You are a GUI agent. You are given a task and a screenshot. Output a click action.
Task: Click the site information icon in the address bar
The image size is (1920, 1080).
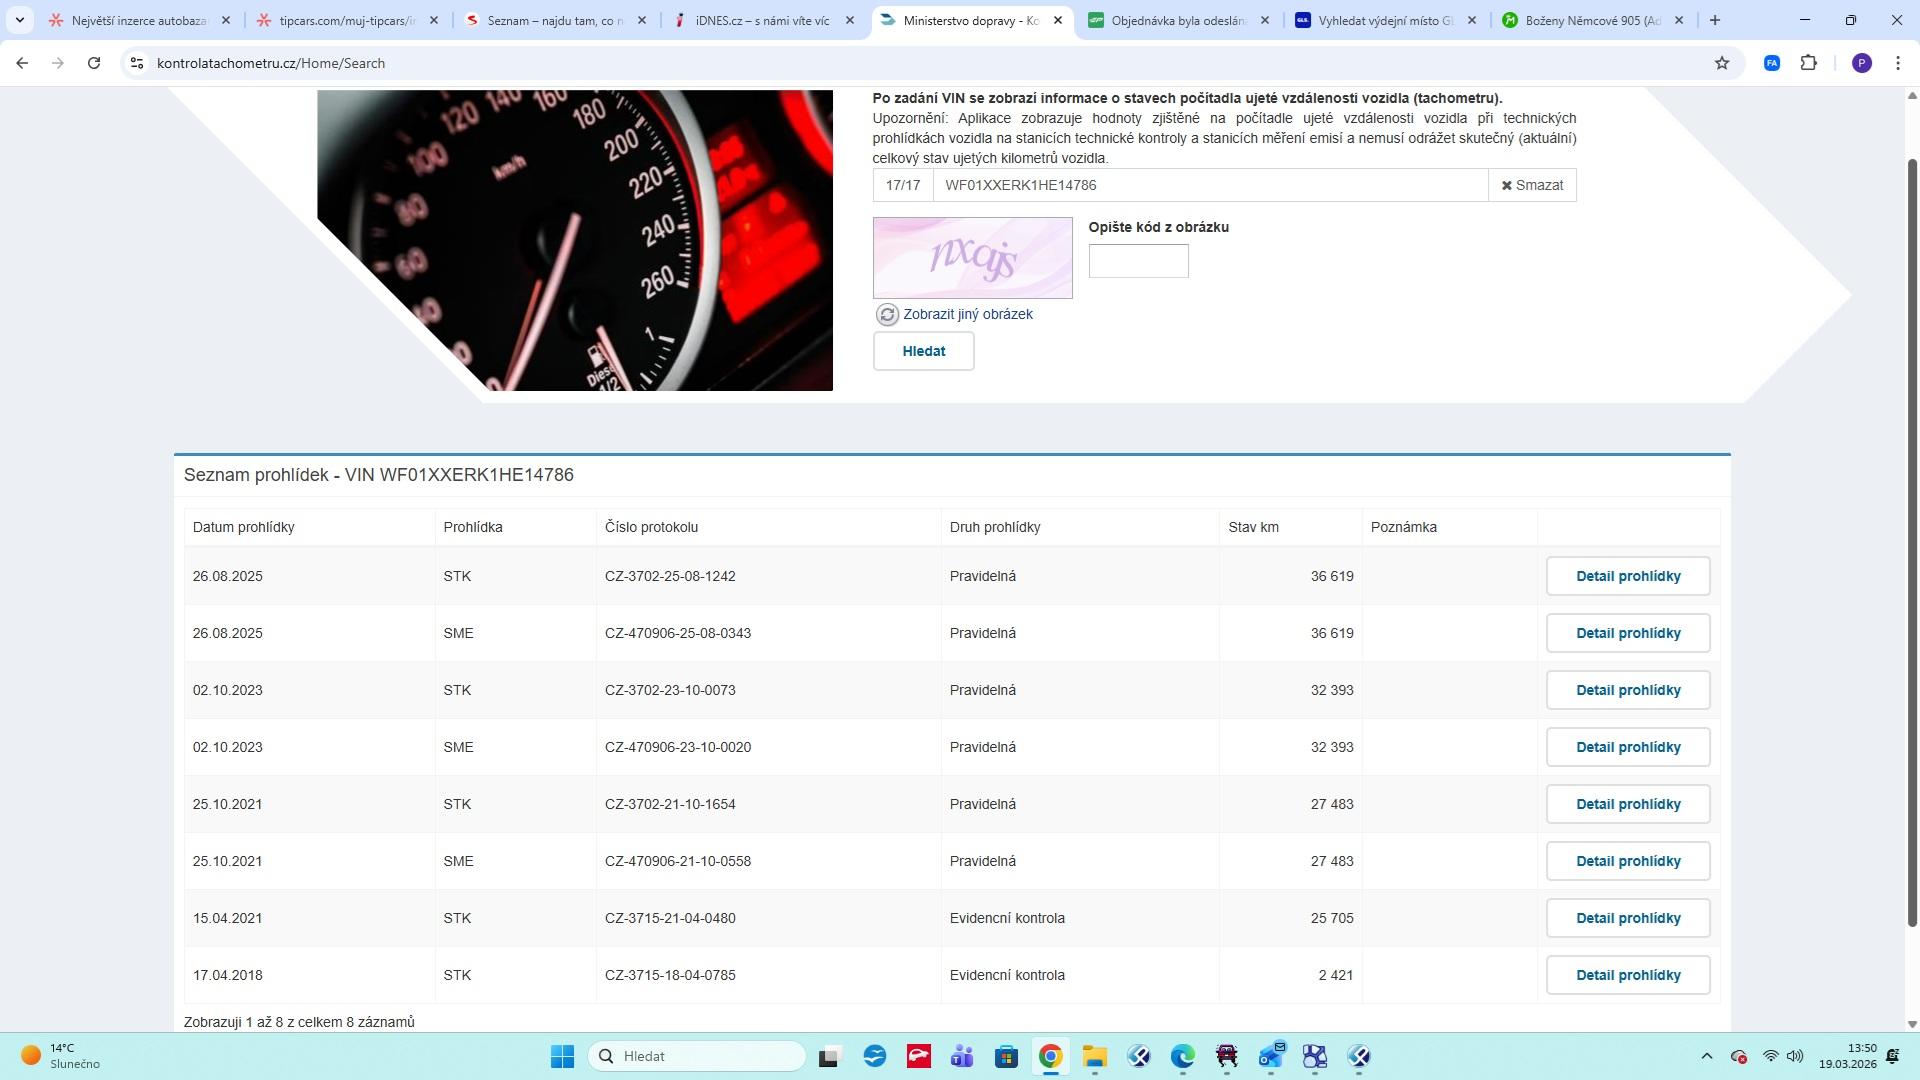pyautogui.click(x=137, y=63)
